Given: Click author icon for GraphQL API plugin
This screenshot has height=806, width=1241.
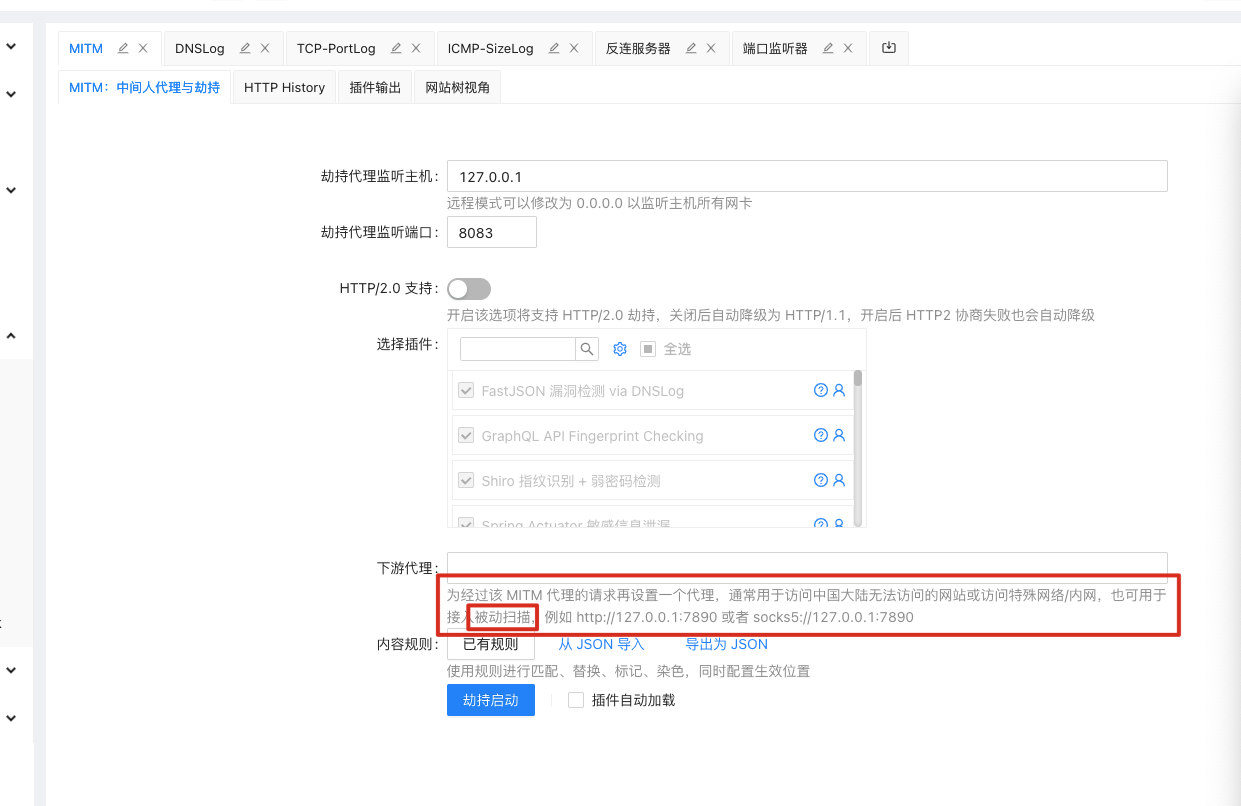Looking at the screenshot, I should click(839, 435).
